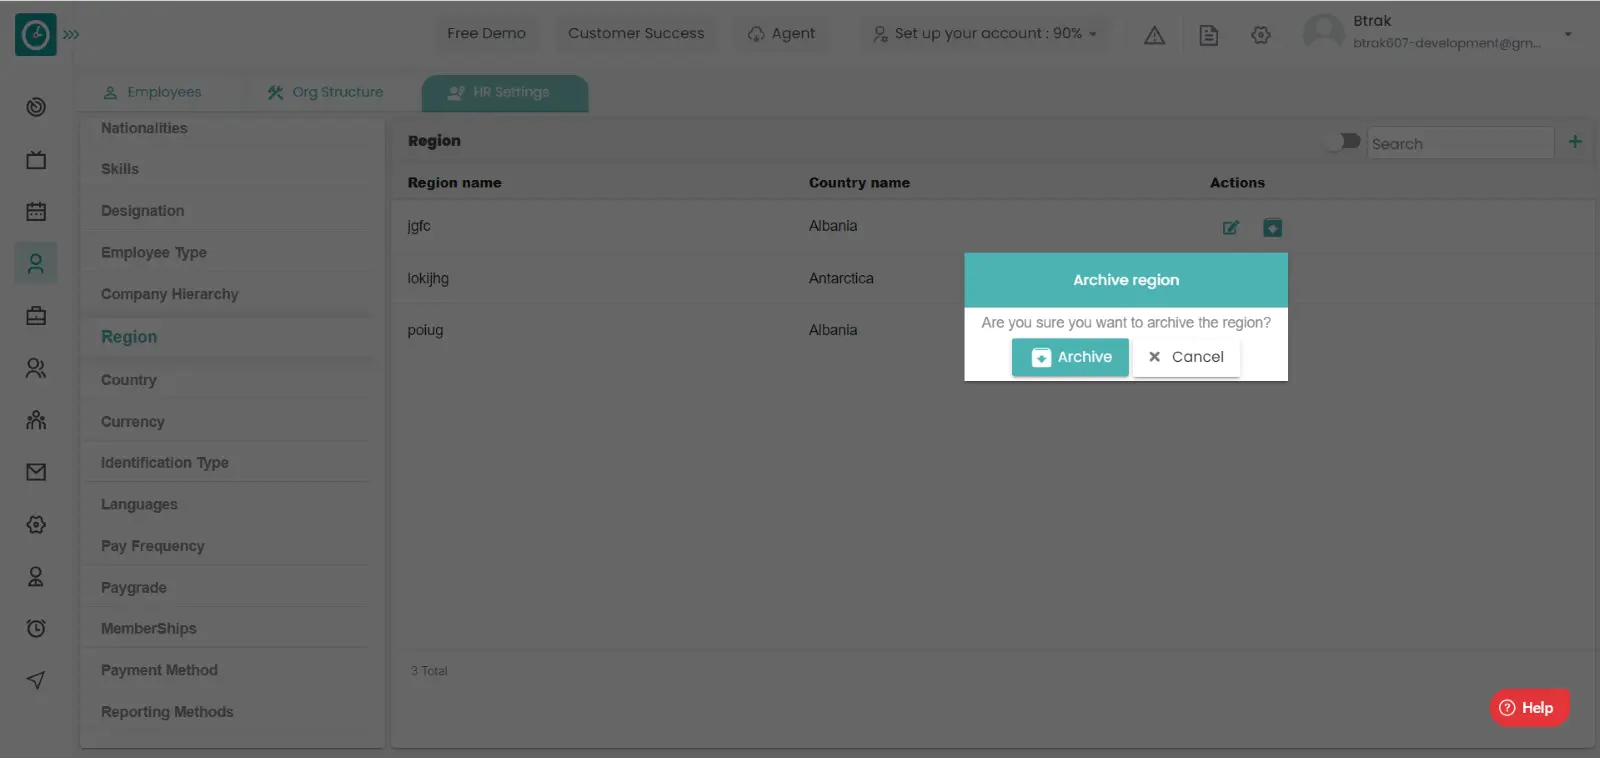Click the Country name column header

pos(859,183)
